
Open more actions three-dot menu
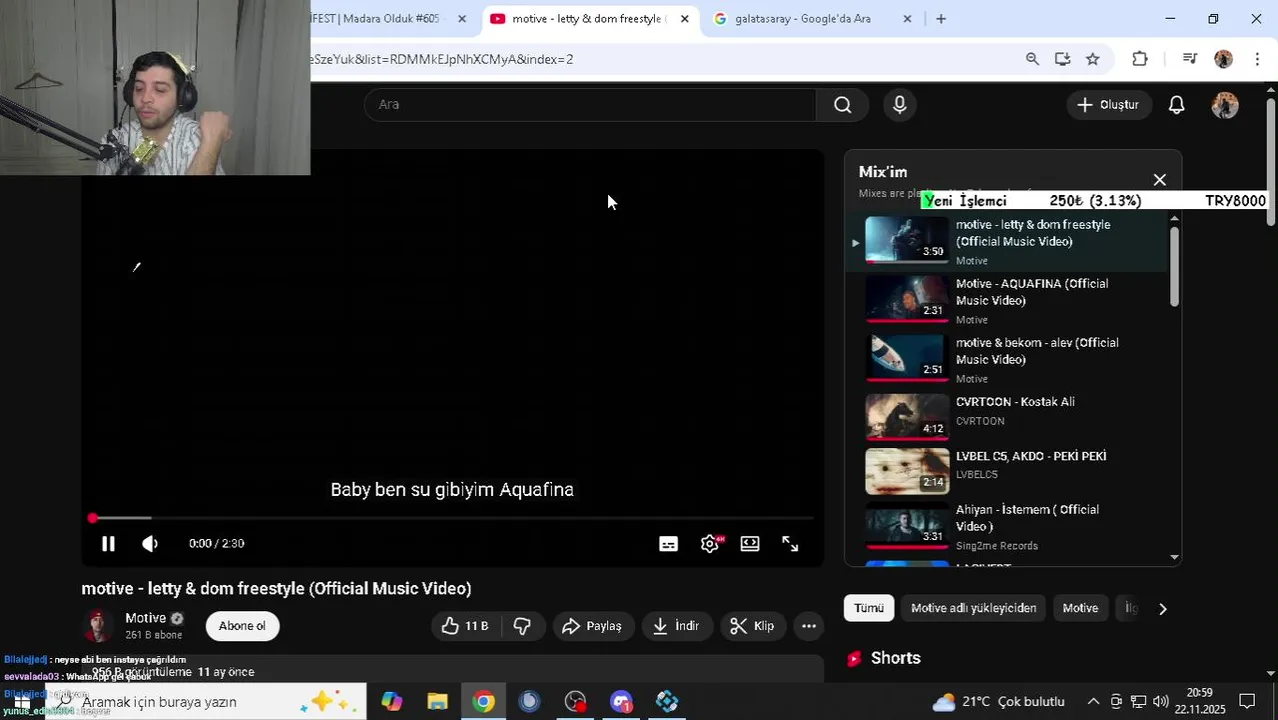tap(809, 626)
